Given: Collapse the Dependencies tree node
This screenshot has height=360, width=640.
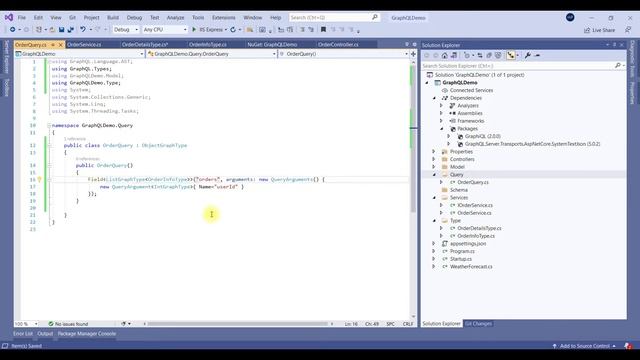Looking at the screenshot, I should pyautogui.click(x=434, y=98).
